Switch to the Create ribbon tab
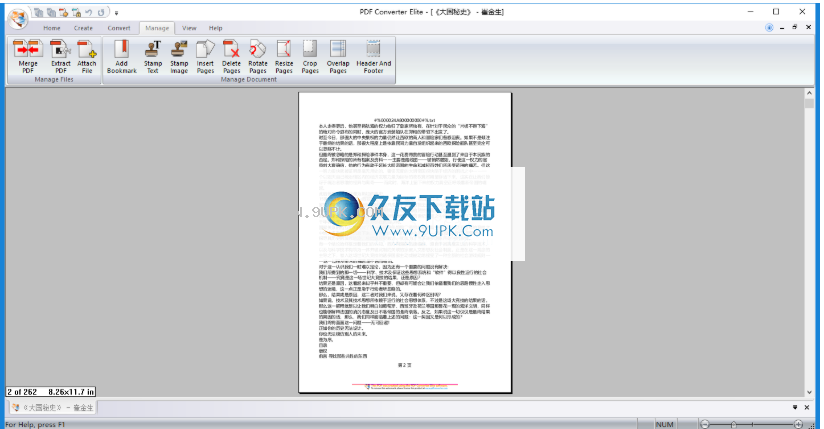 pyautogui.click(x=83, y=28)
